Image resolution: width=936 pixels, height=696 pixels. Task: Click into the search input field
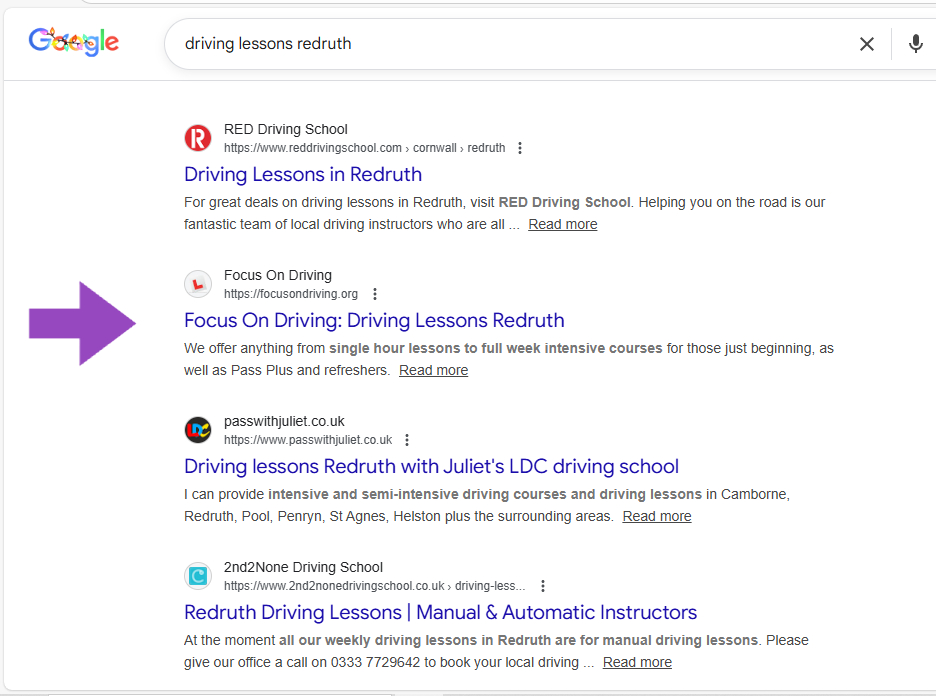[500, 44]
